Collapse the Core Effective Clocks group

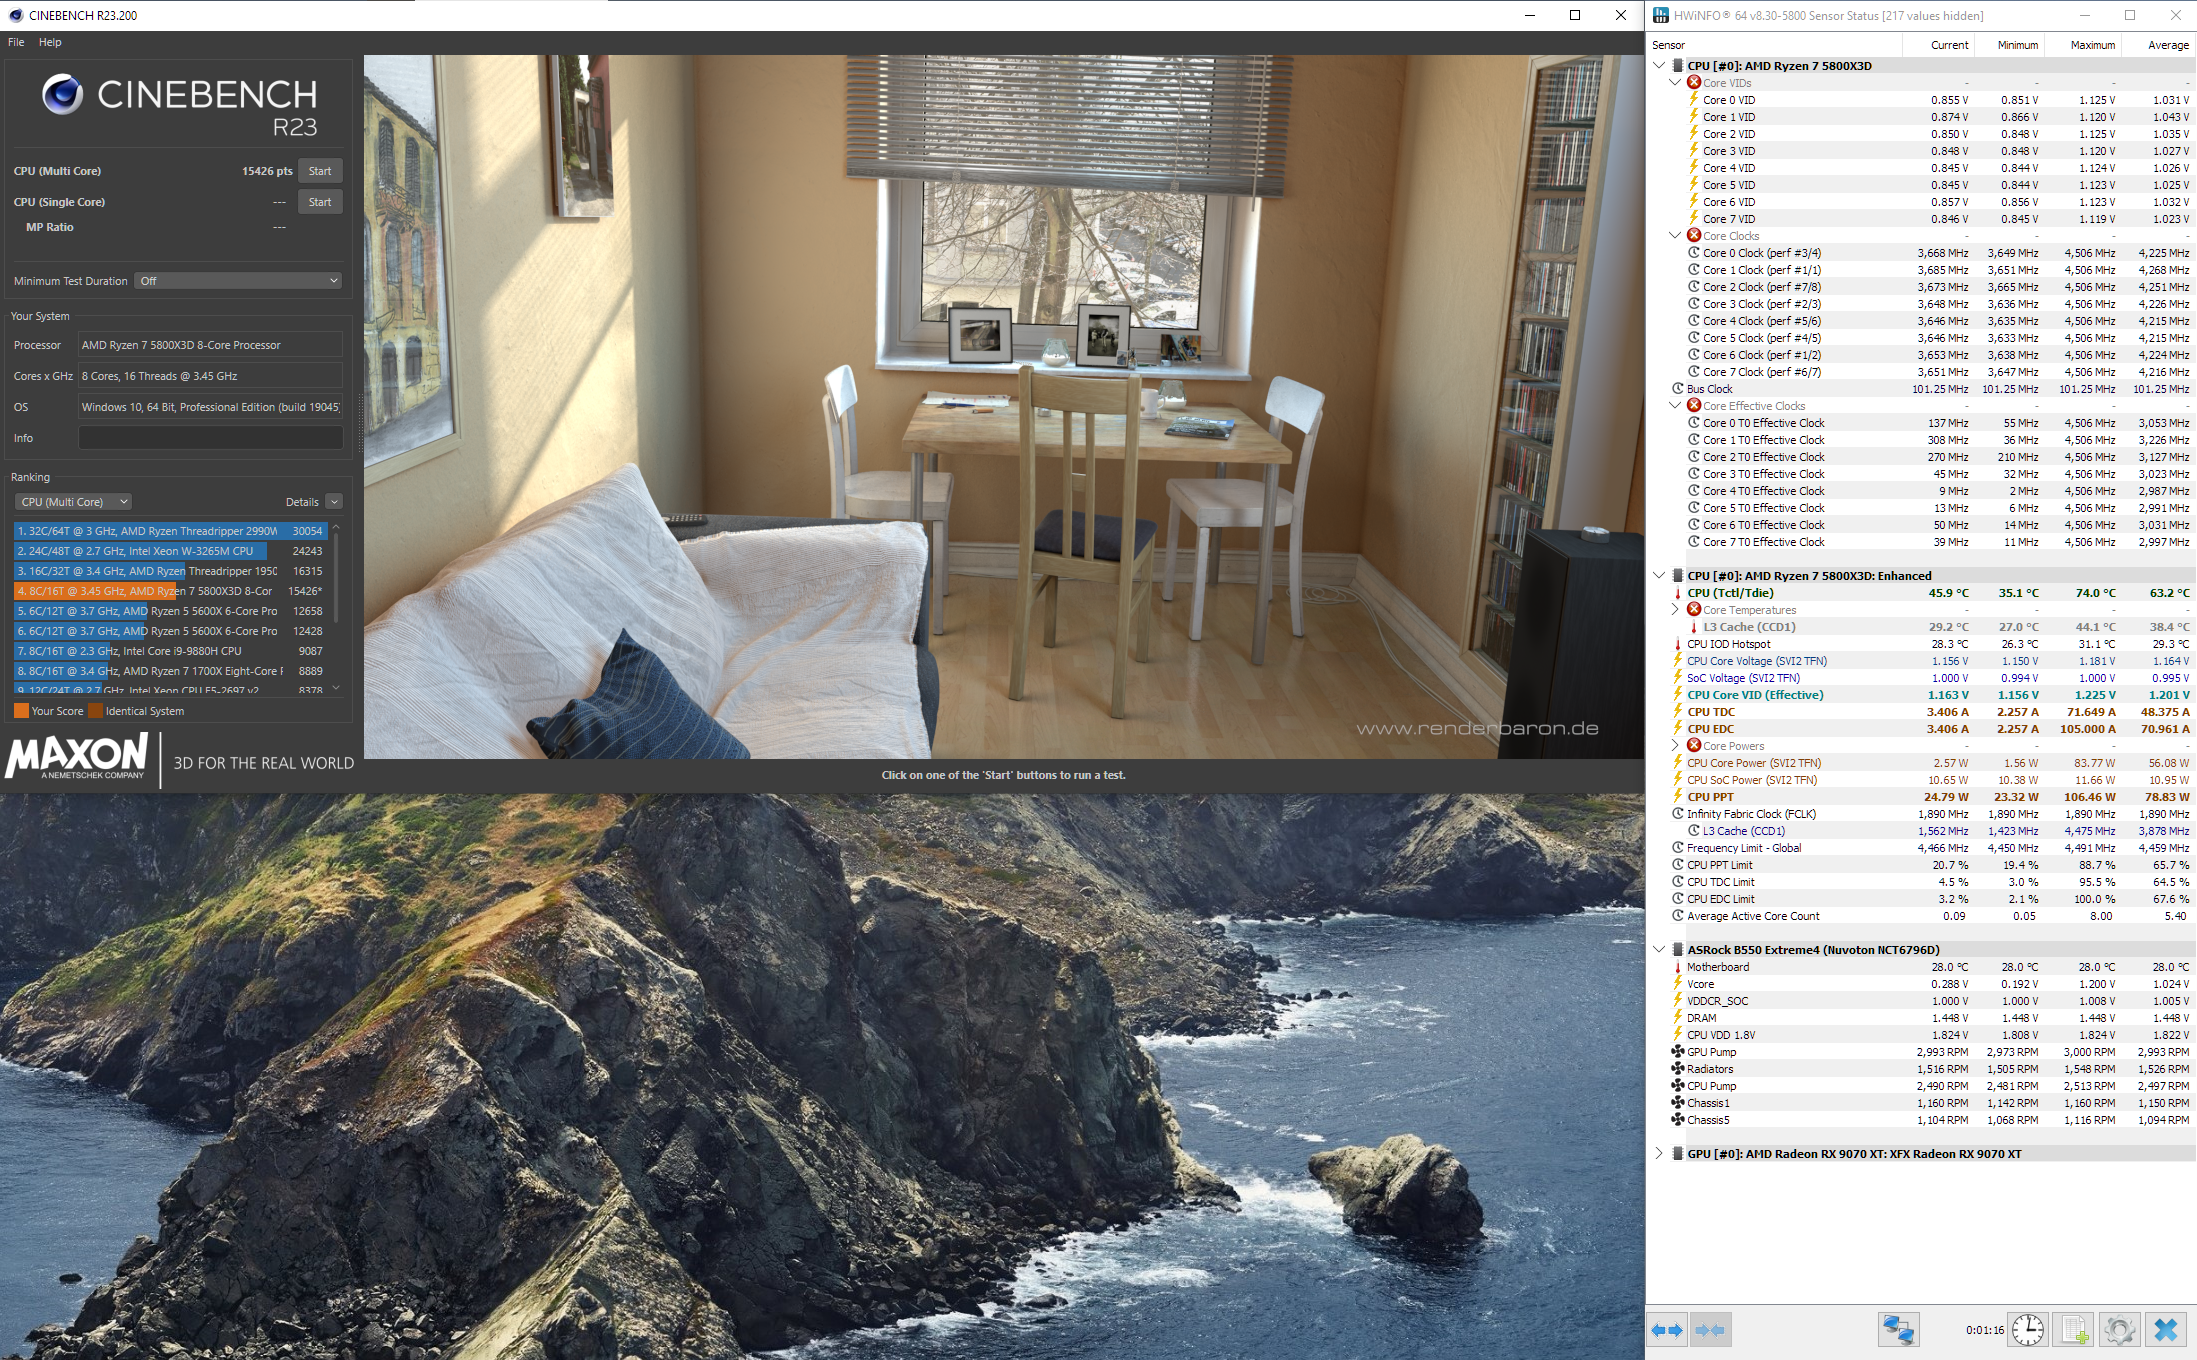(1675, 406)
